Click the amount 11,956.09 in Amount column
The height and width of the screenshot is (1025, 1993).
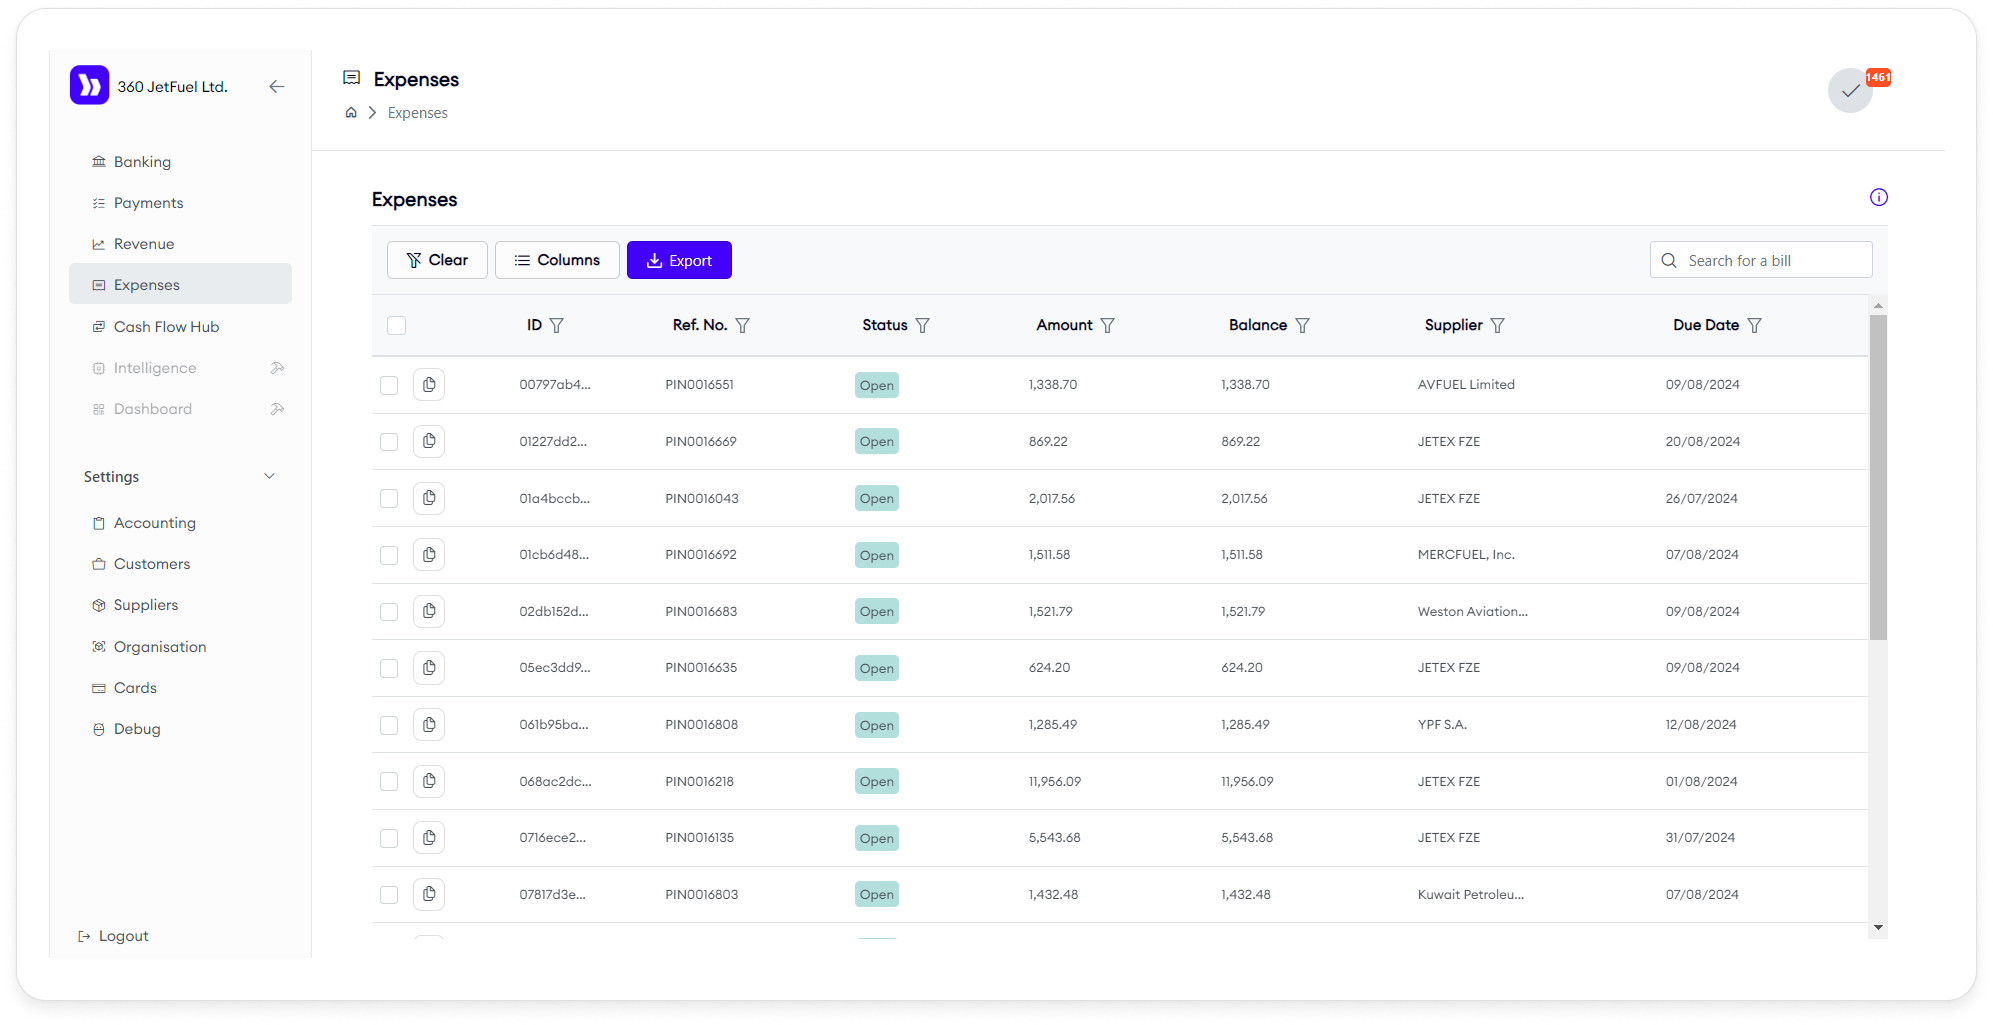click(1055, 782)
